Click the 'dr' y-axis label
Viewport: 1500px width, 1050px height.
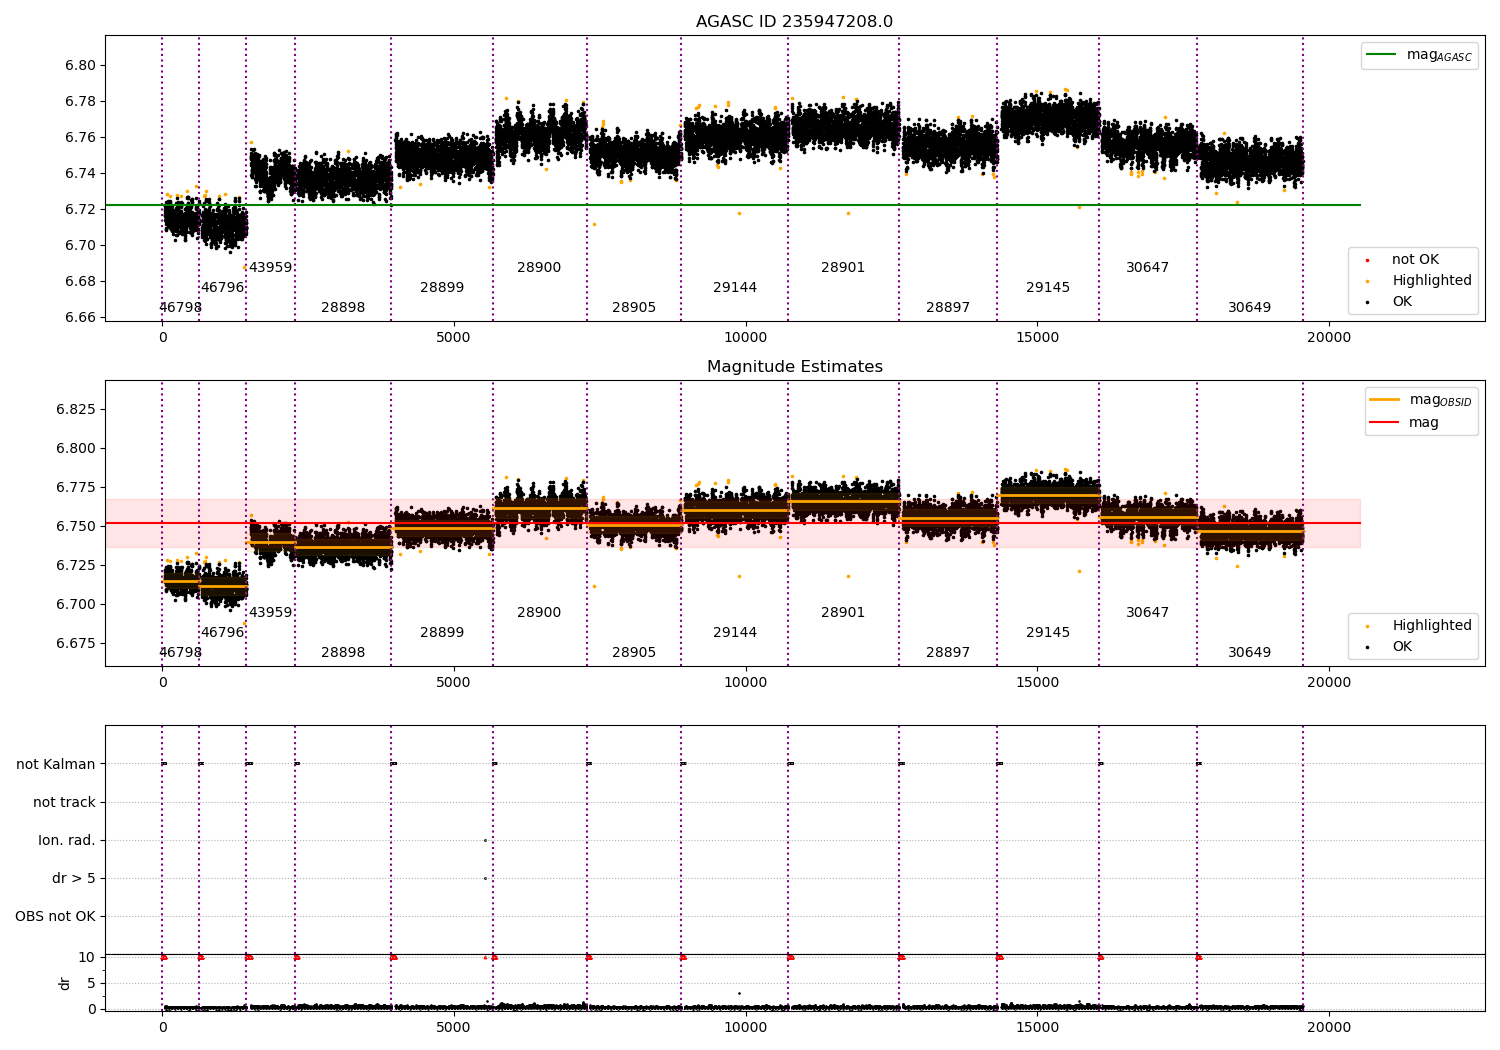tap(65, 983)
